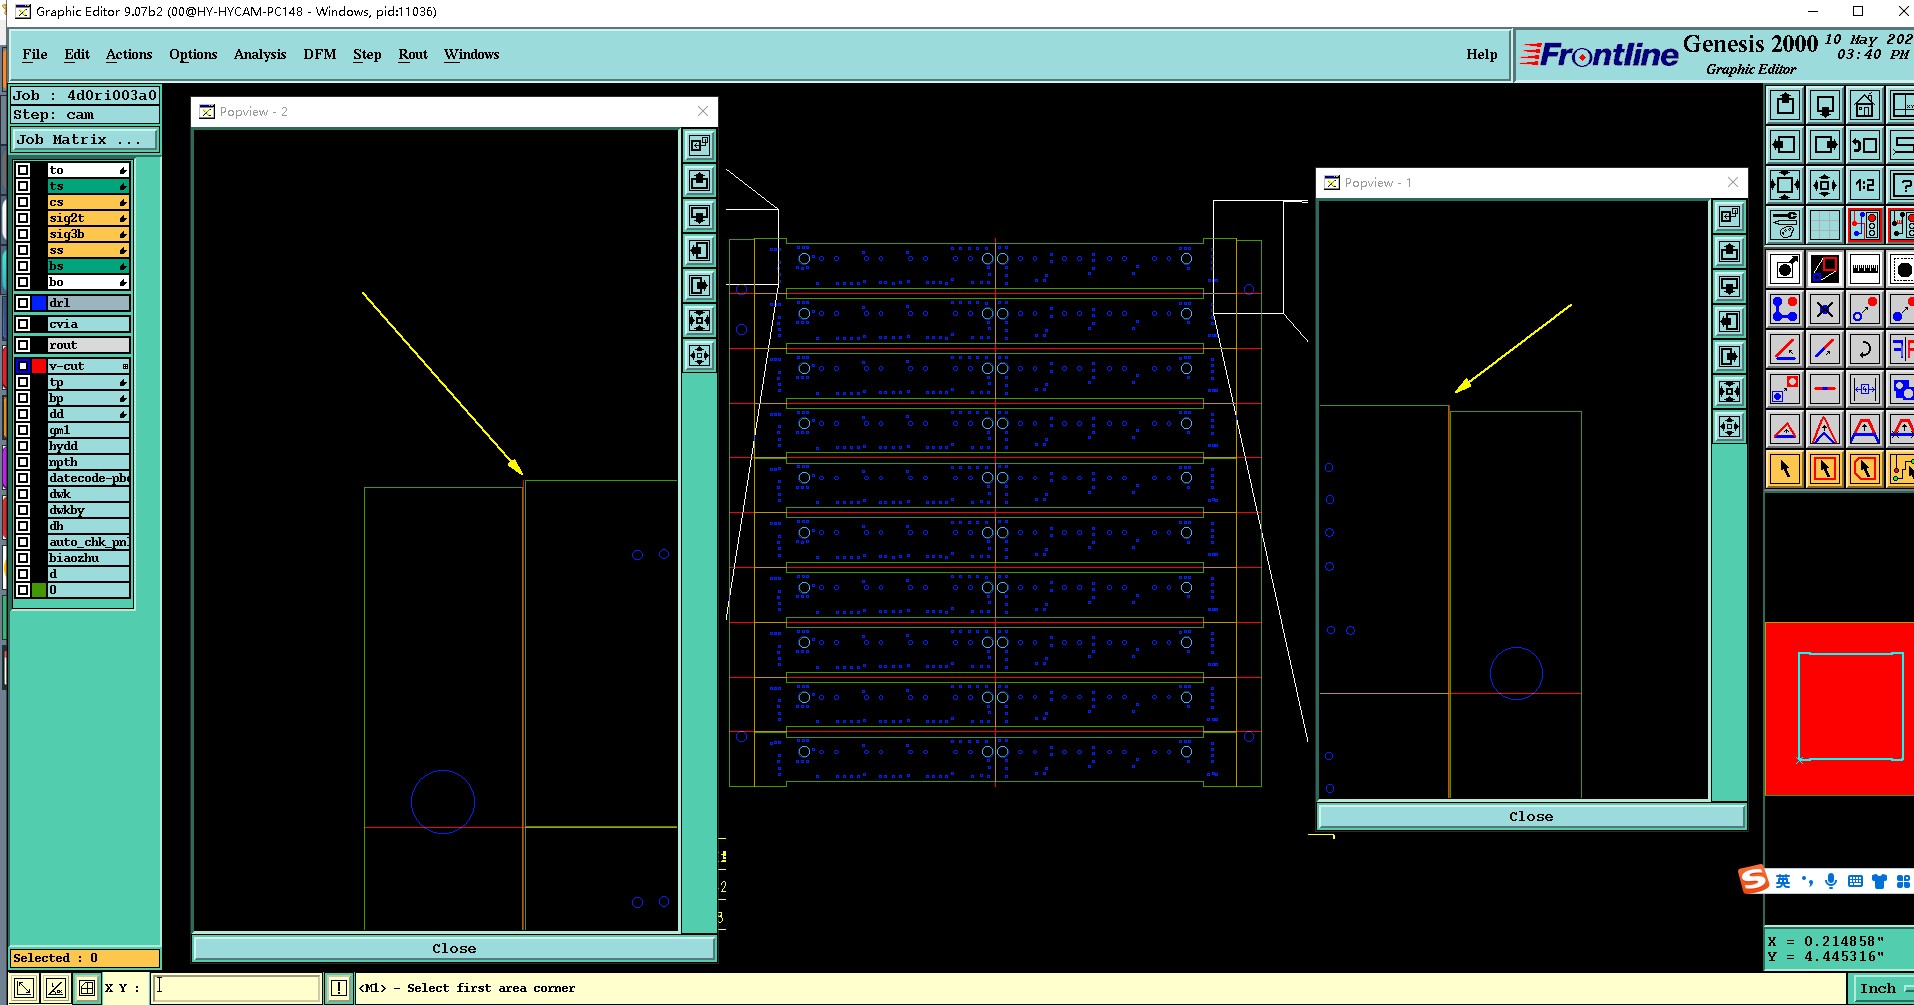Toggle the 'drl' layer checkbox
The height and width of the screenshot is (1005, 1914).
click(x=23, y=303)
